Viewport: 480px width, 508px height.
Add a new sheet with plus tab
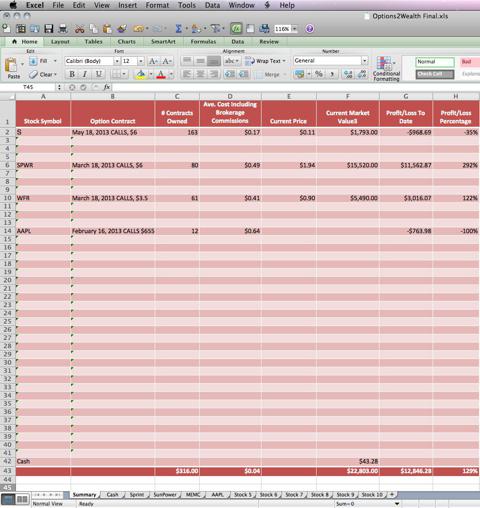click(392, 495)
